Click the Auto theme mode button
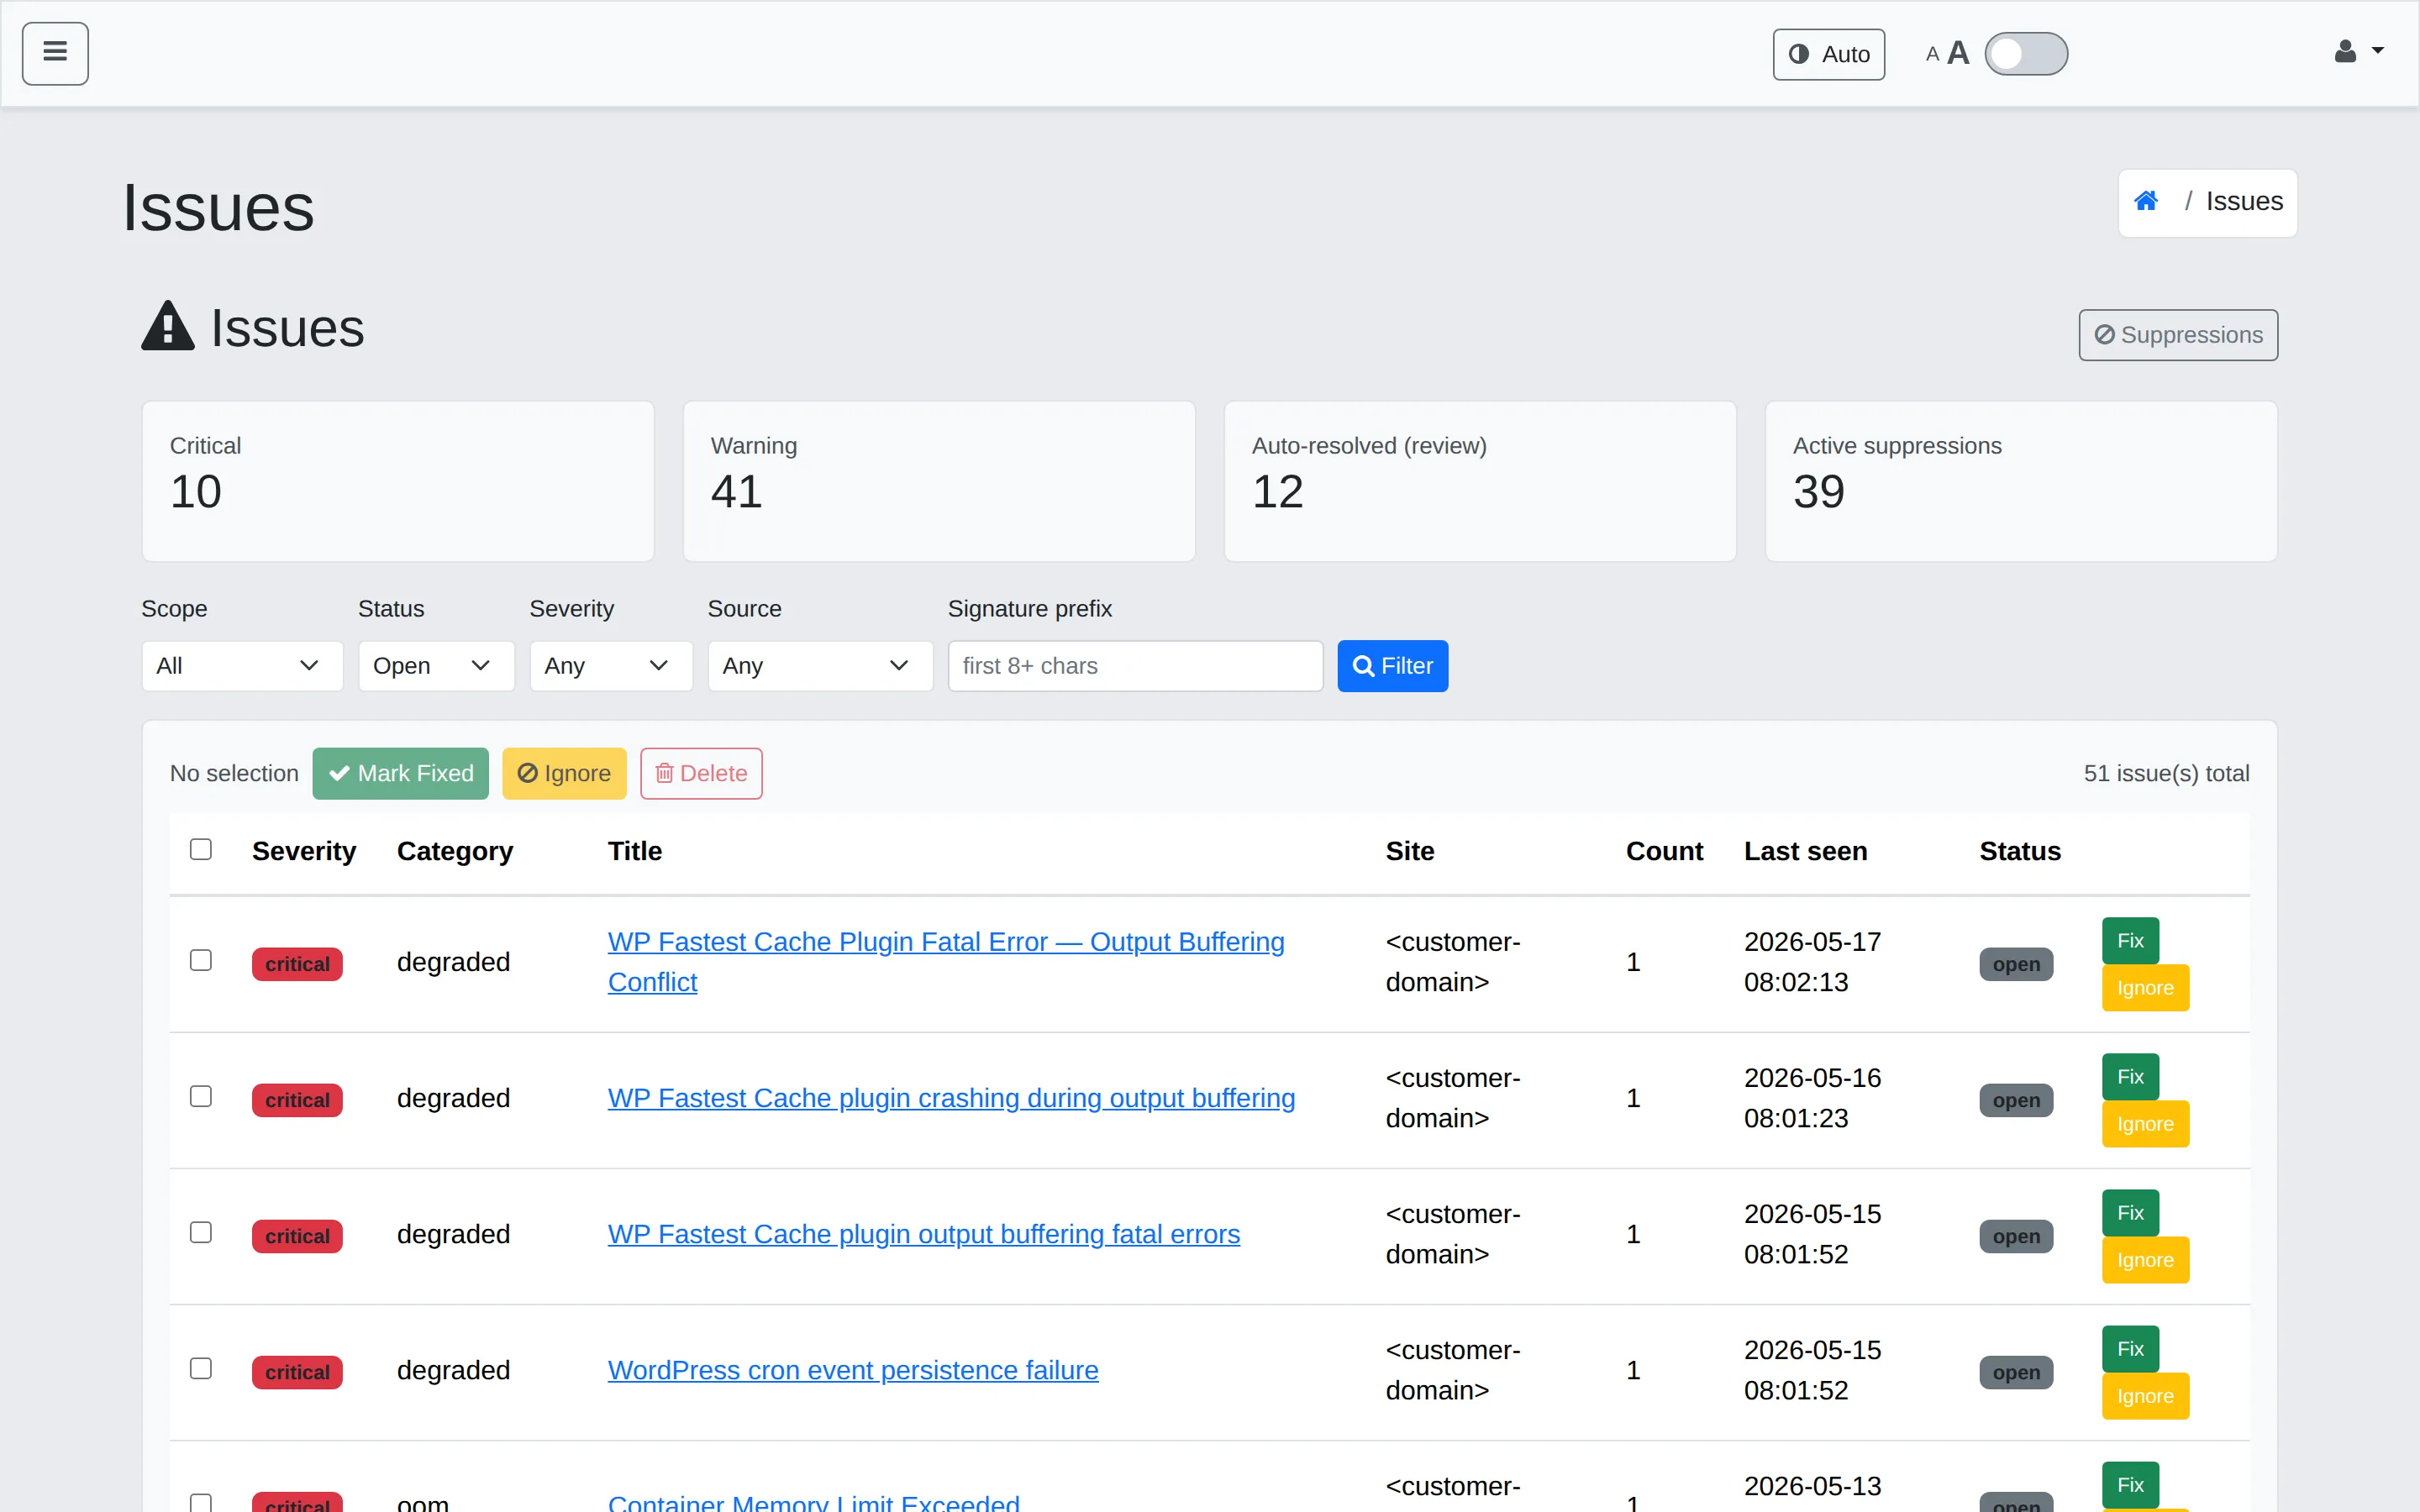2420x1512 pixels. (x=1828, y=54)
